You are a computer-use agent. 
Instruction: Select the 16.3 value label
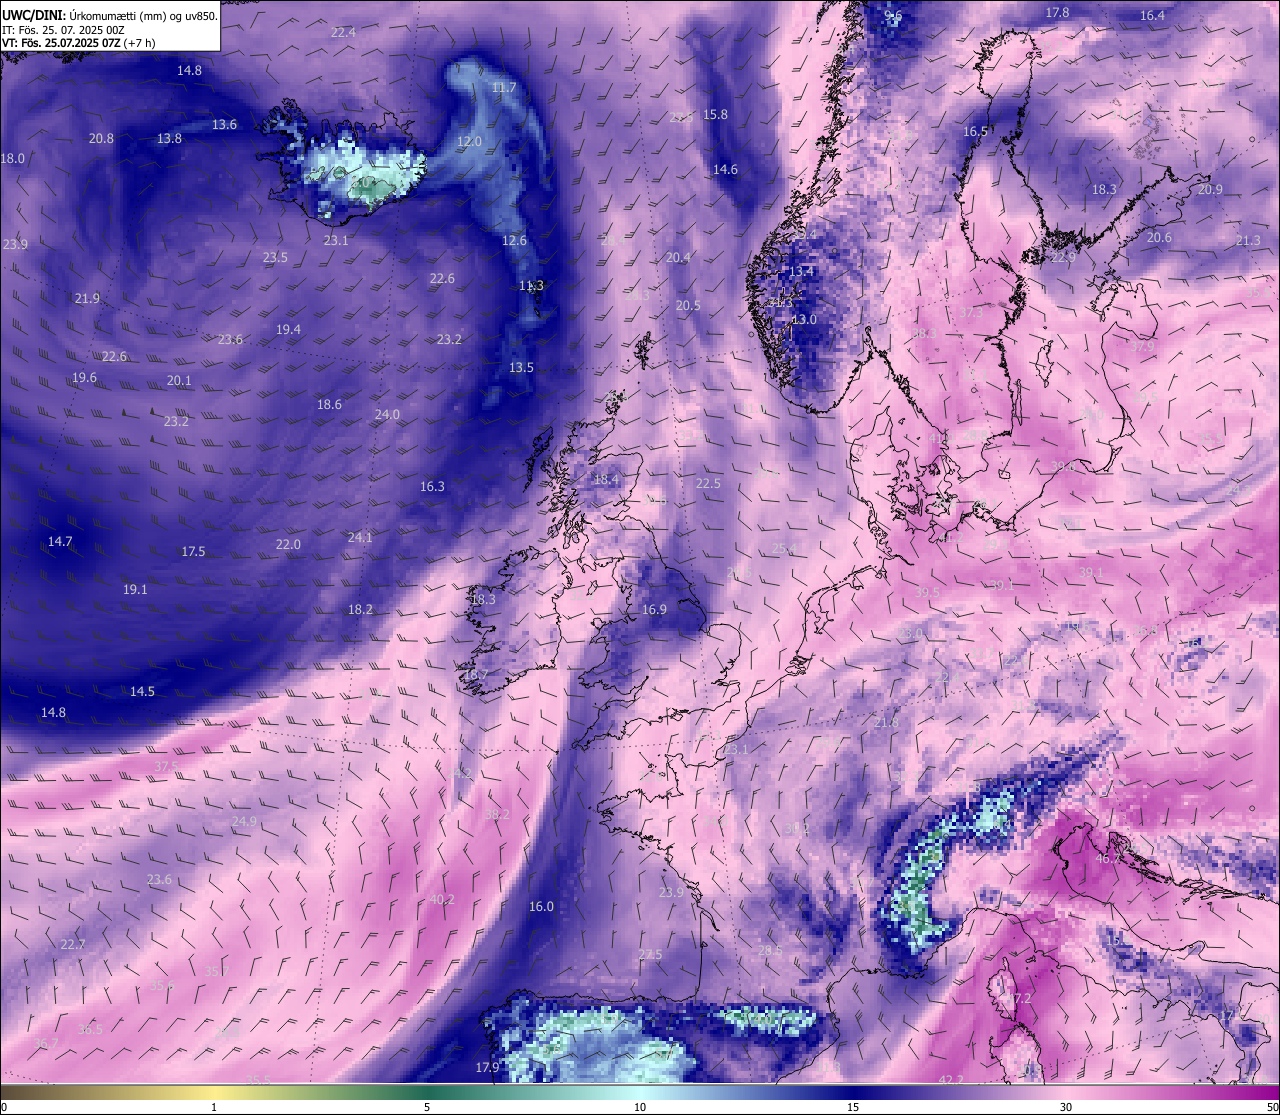(x=432, y=487)
